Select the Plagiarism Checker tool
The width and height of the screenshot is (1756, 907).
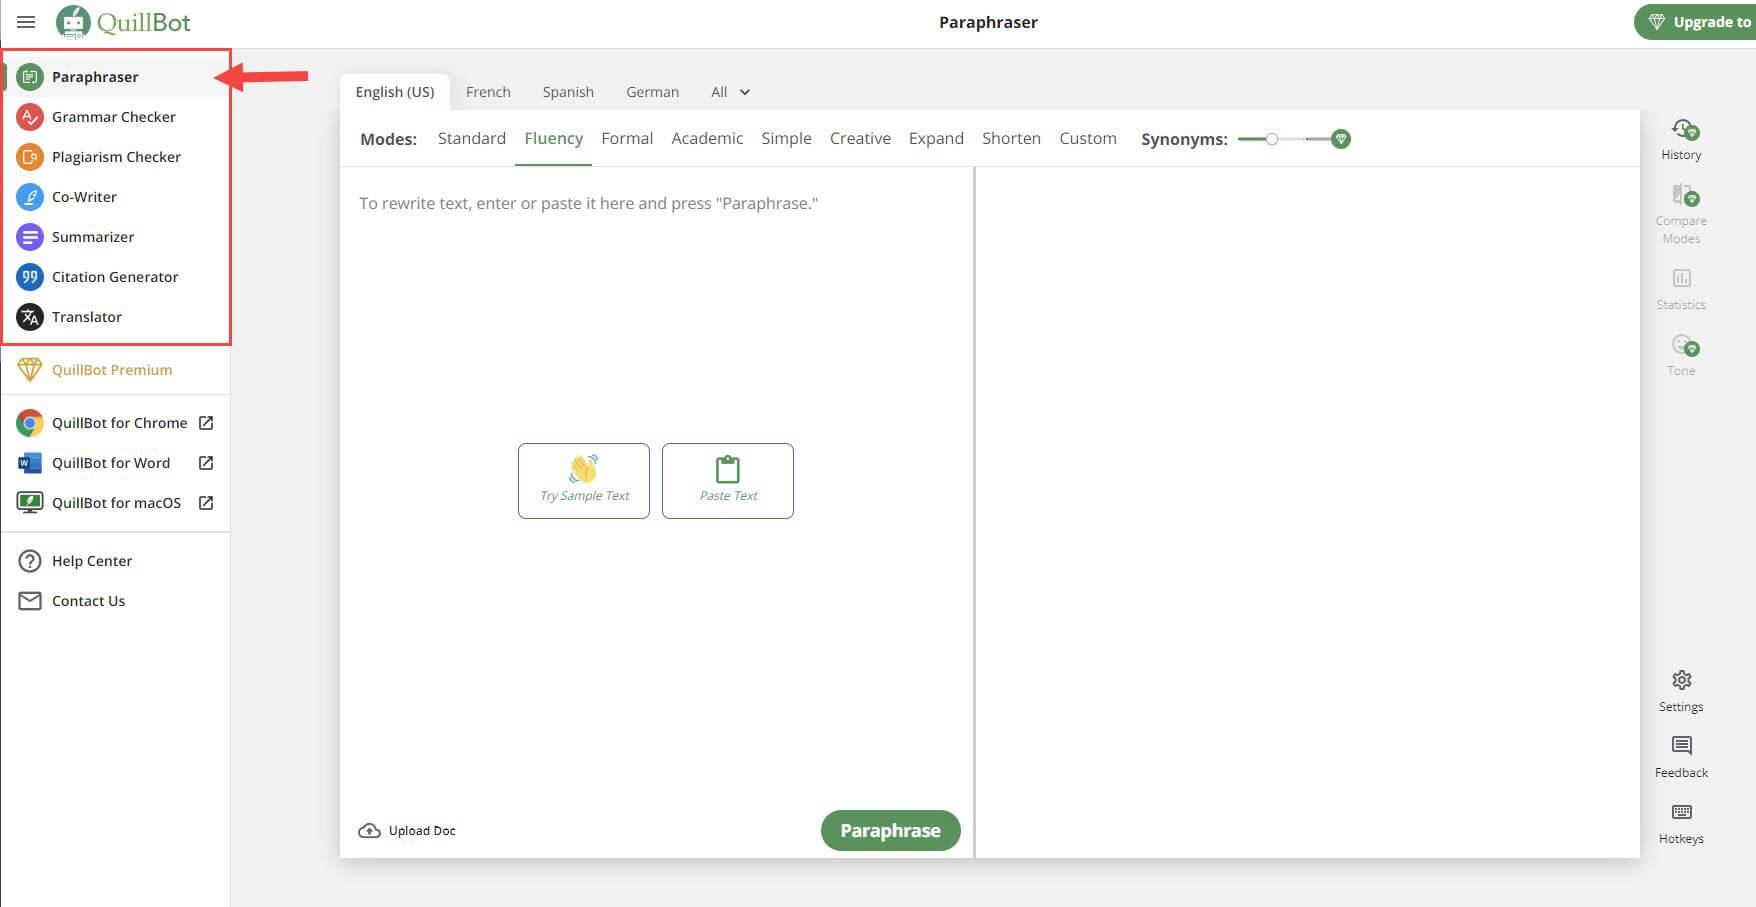point(116,157)
